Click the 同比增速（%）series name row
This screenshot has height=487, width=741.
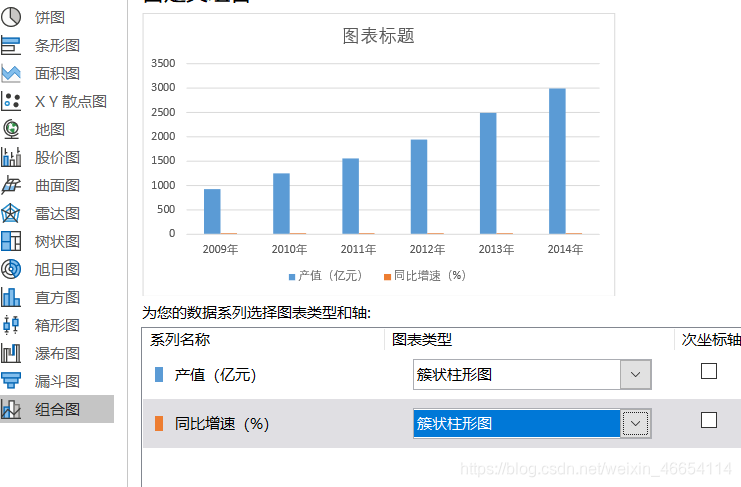(x=222, y=423)
